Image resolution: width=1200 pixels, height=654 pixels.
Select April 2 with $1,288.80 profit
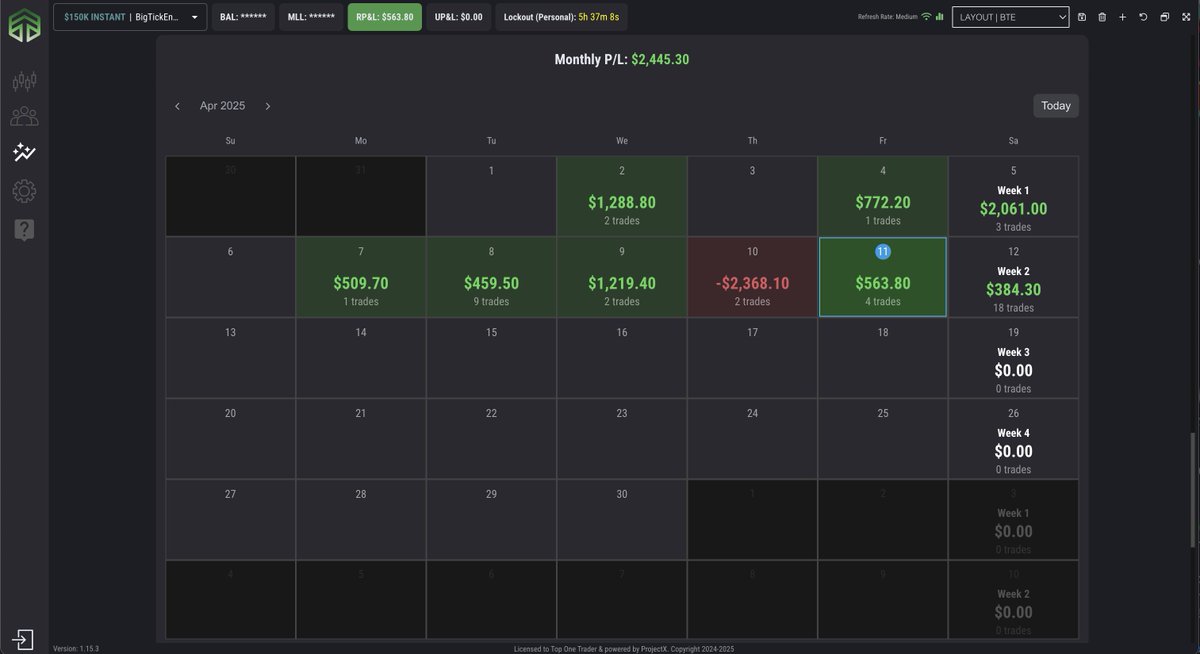(x=622, y=196)
